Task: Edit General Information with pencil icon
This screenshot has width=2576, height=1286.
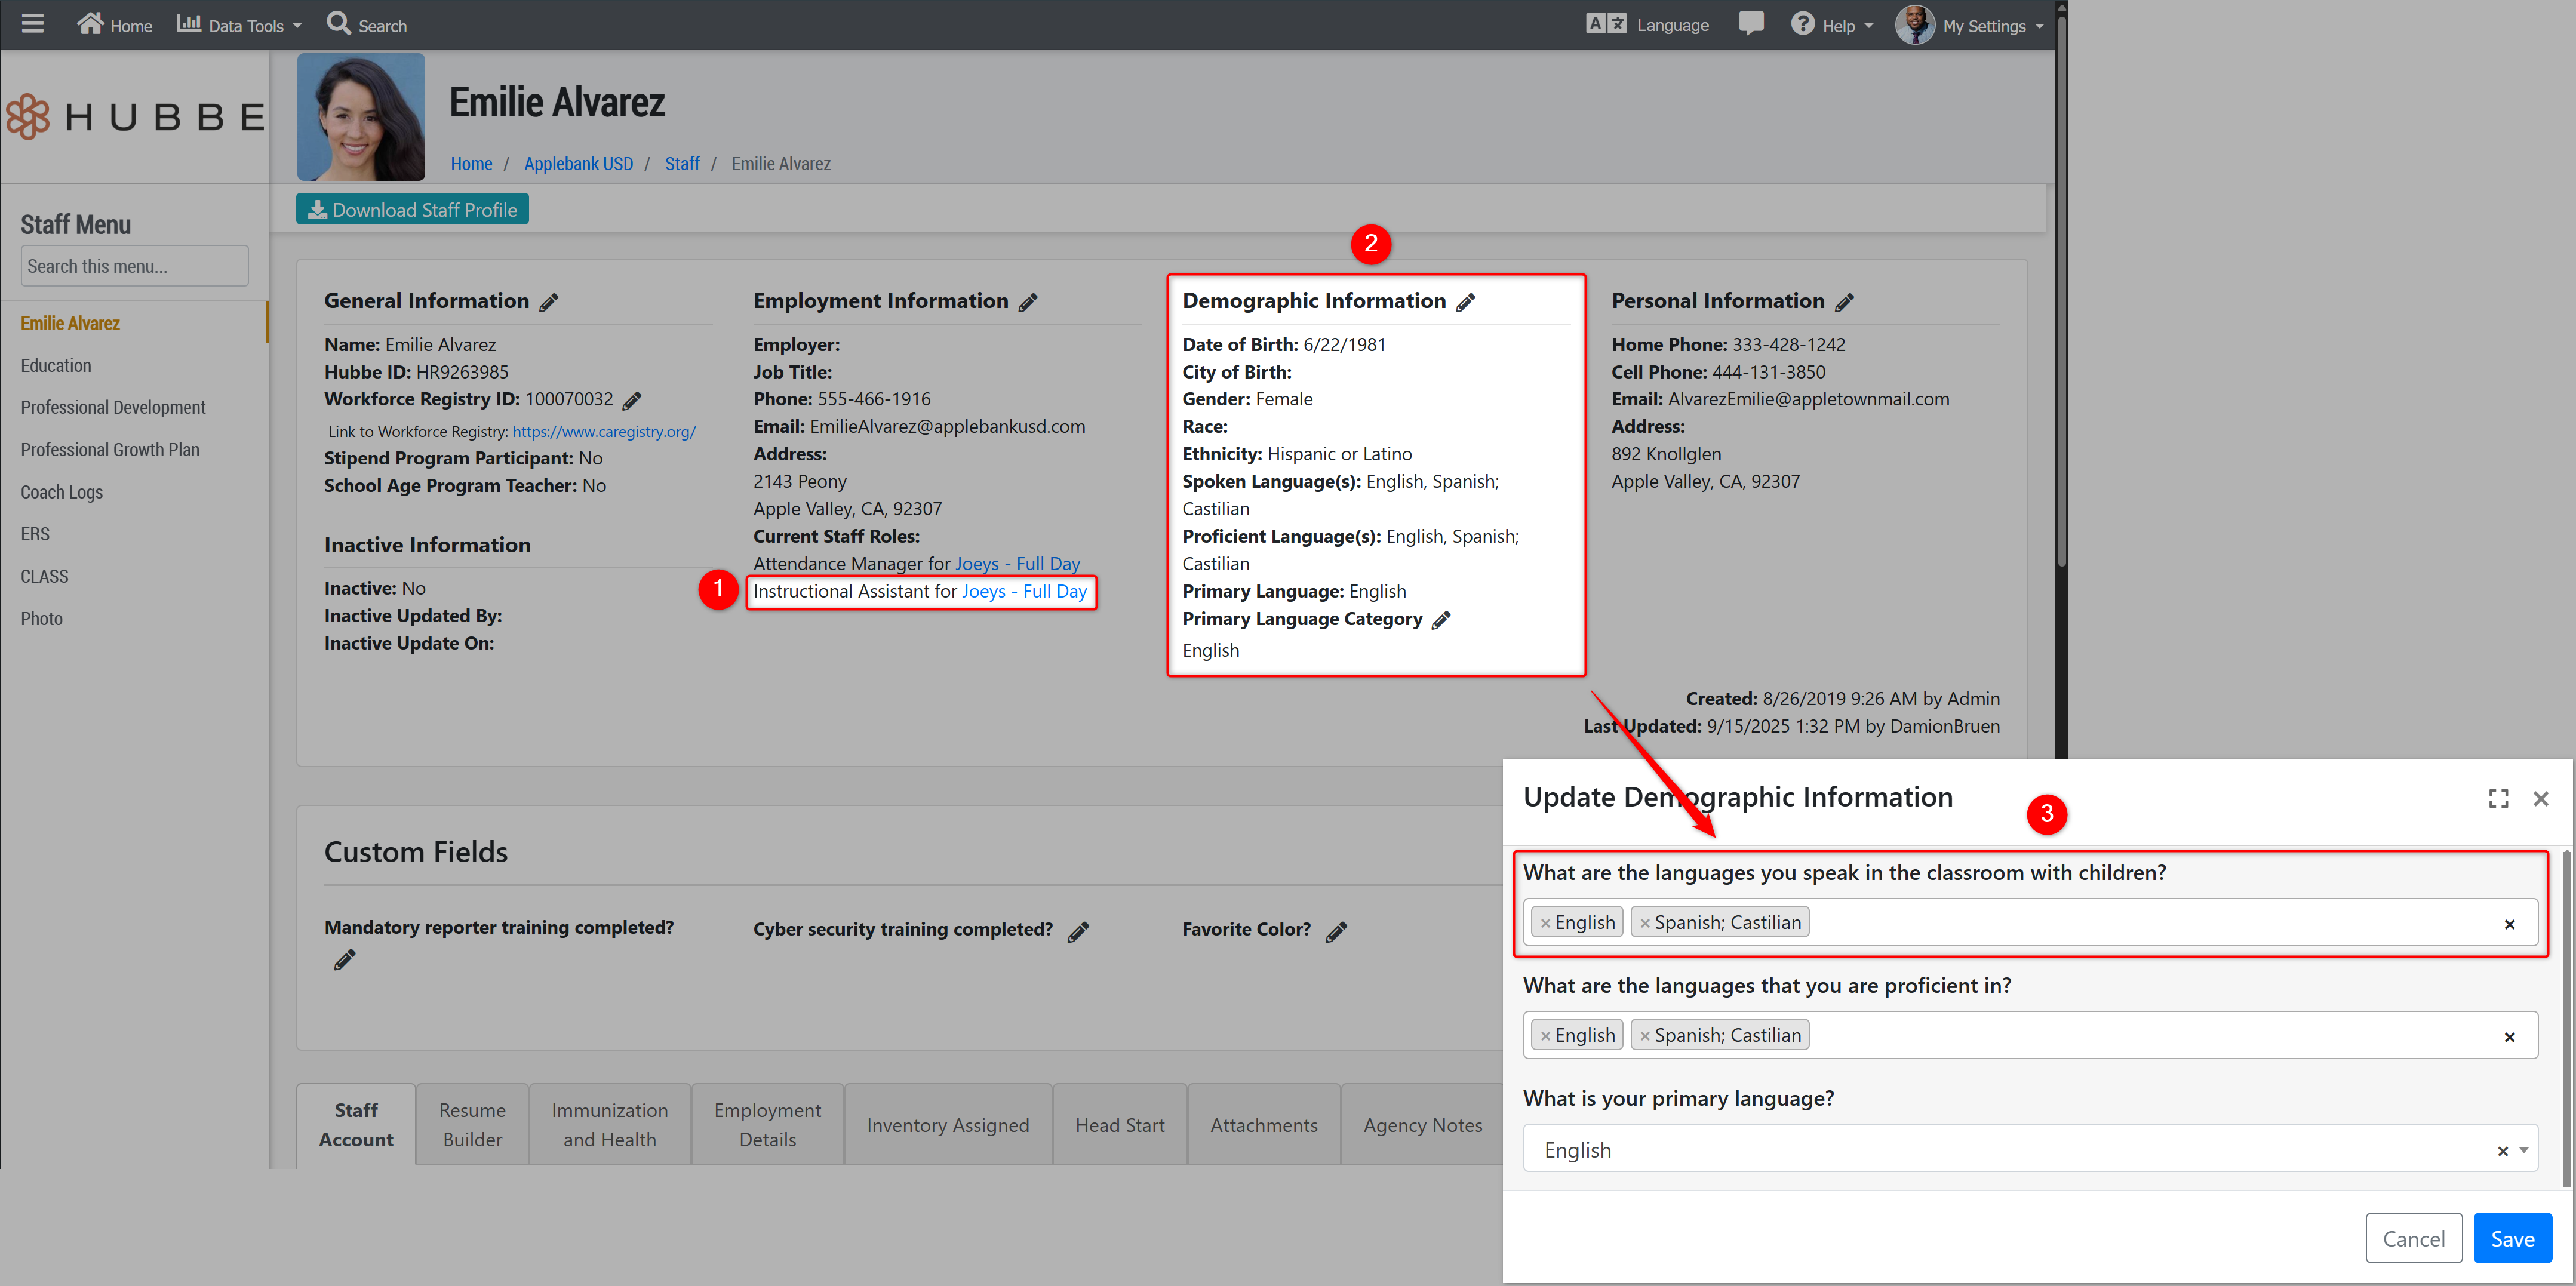Action: click(549, 302)
